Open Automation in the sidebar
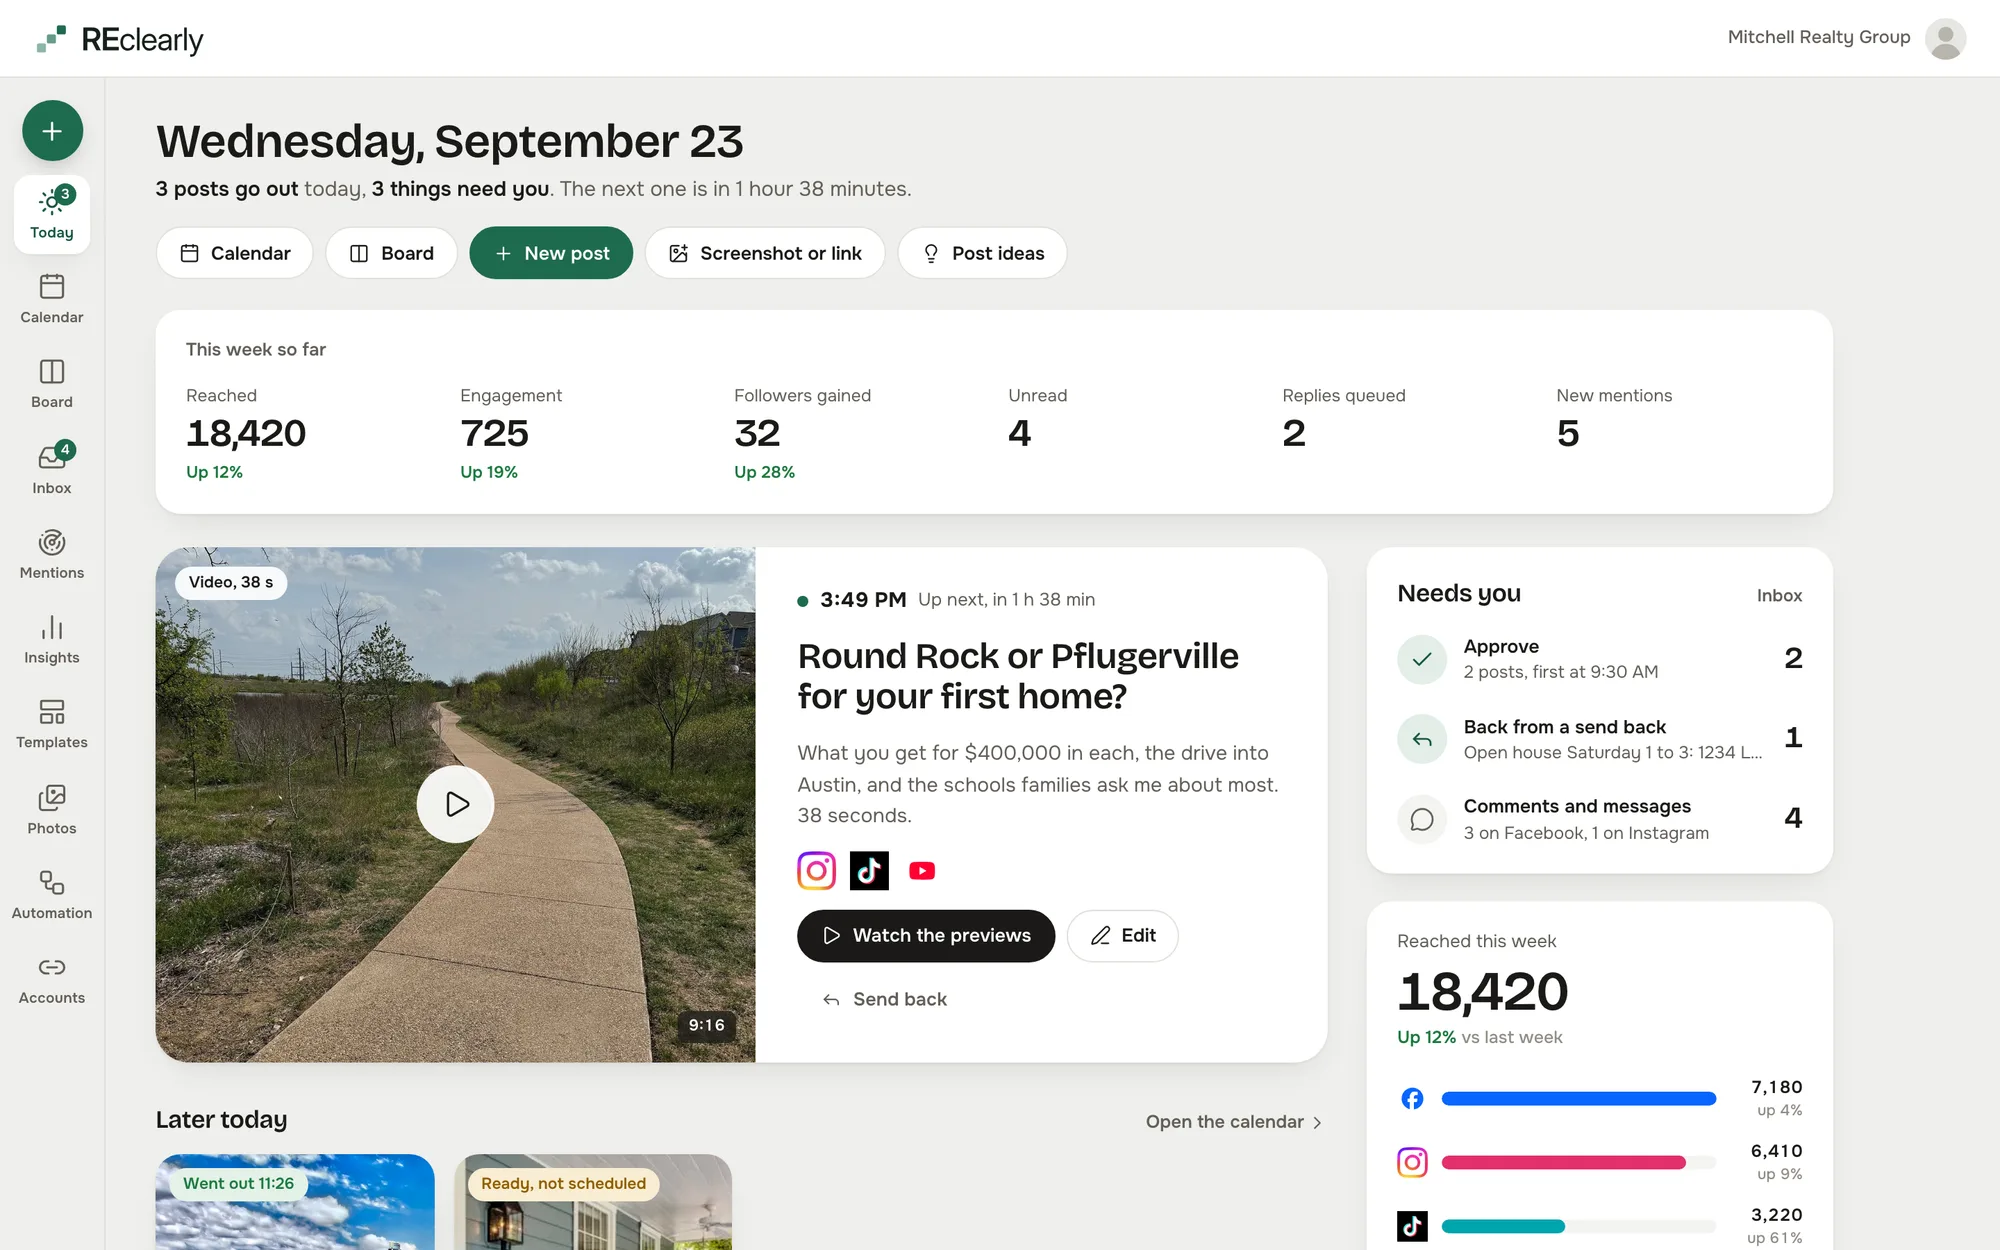This screenshot has width=2000, height=1250. (x=52, y=895)
